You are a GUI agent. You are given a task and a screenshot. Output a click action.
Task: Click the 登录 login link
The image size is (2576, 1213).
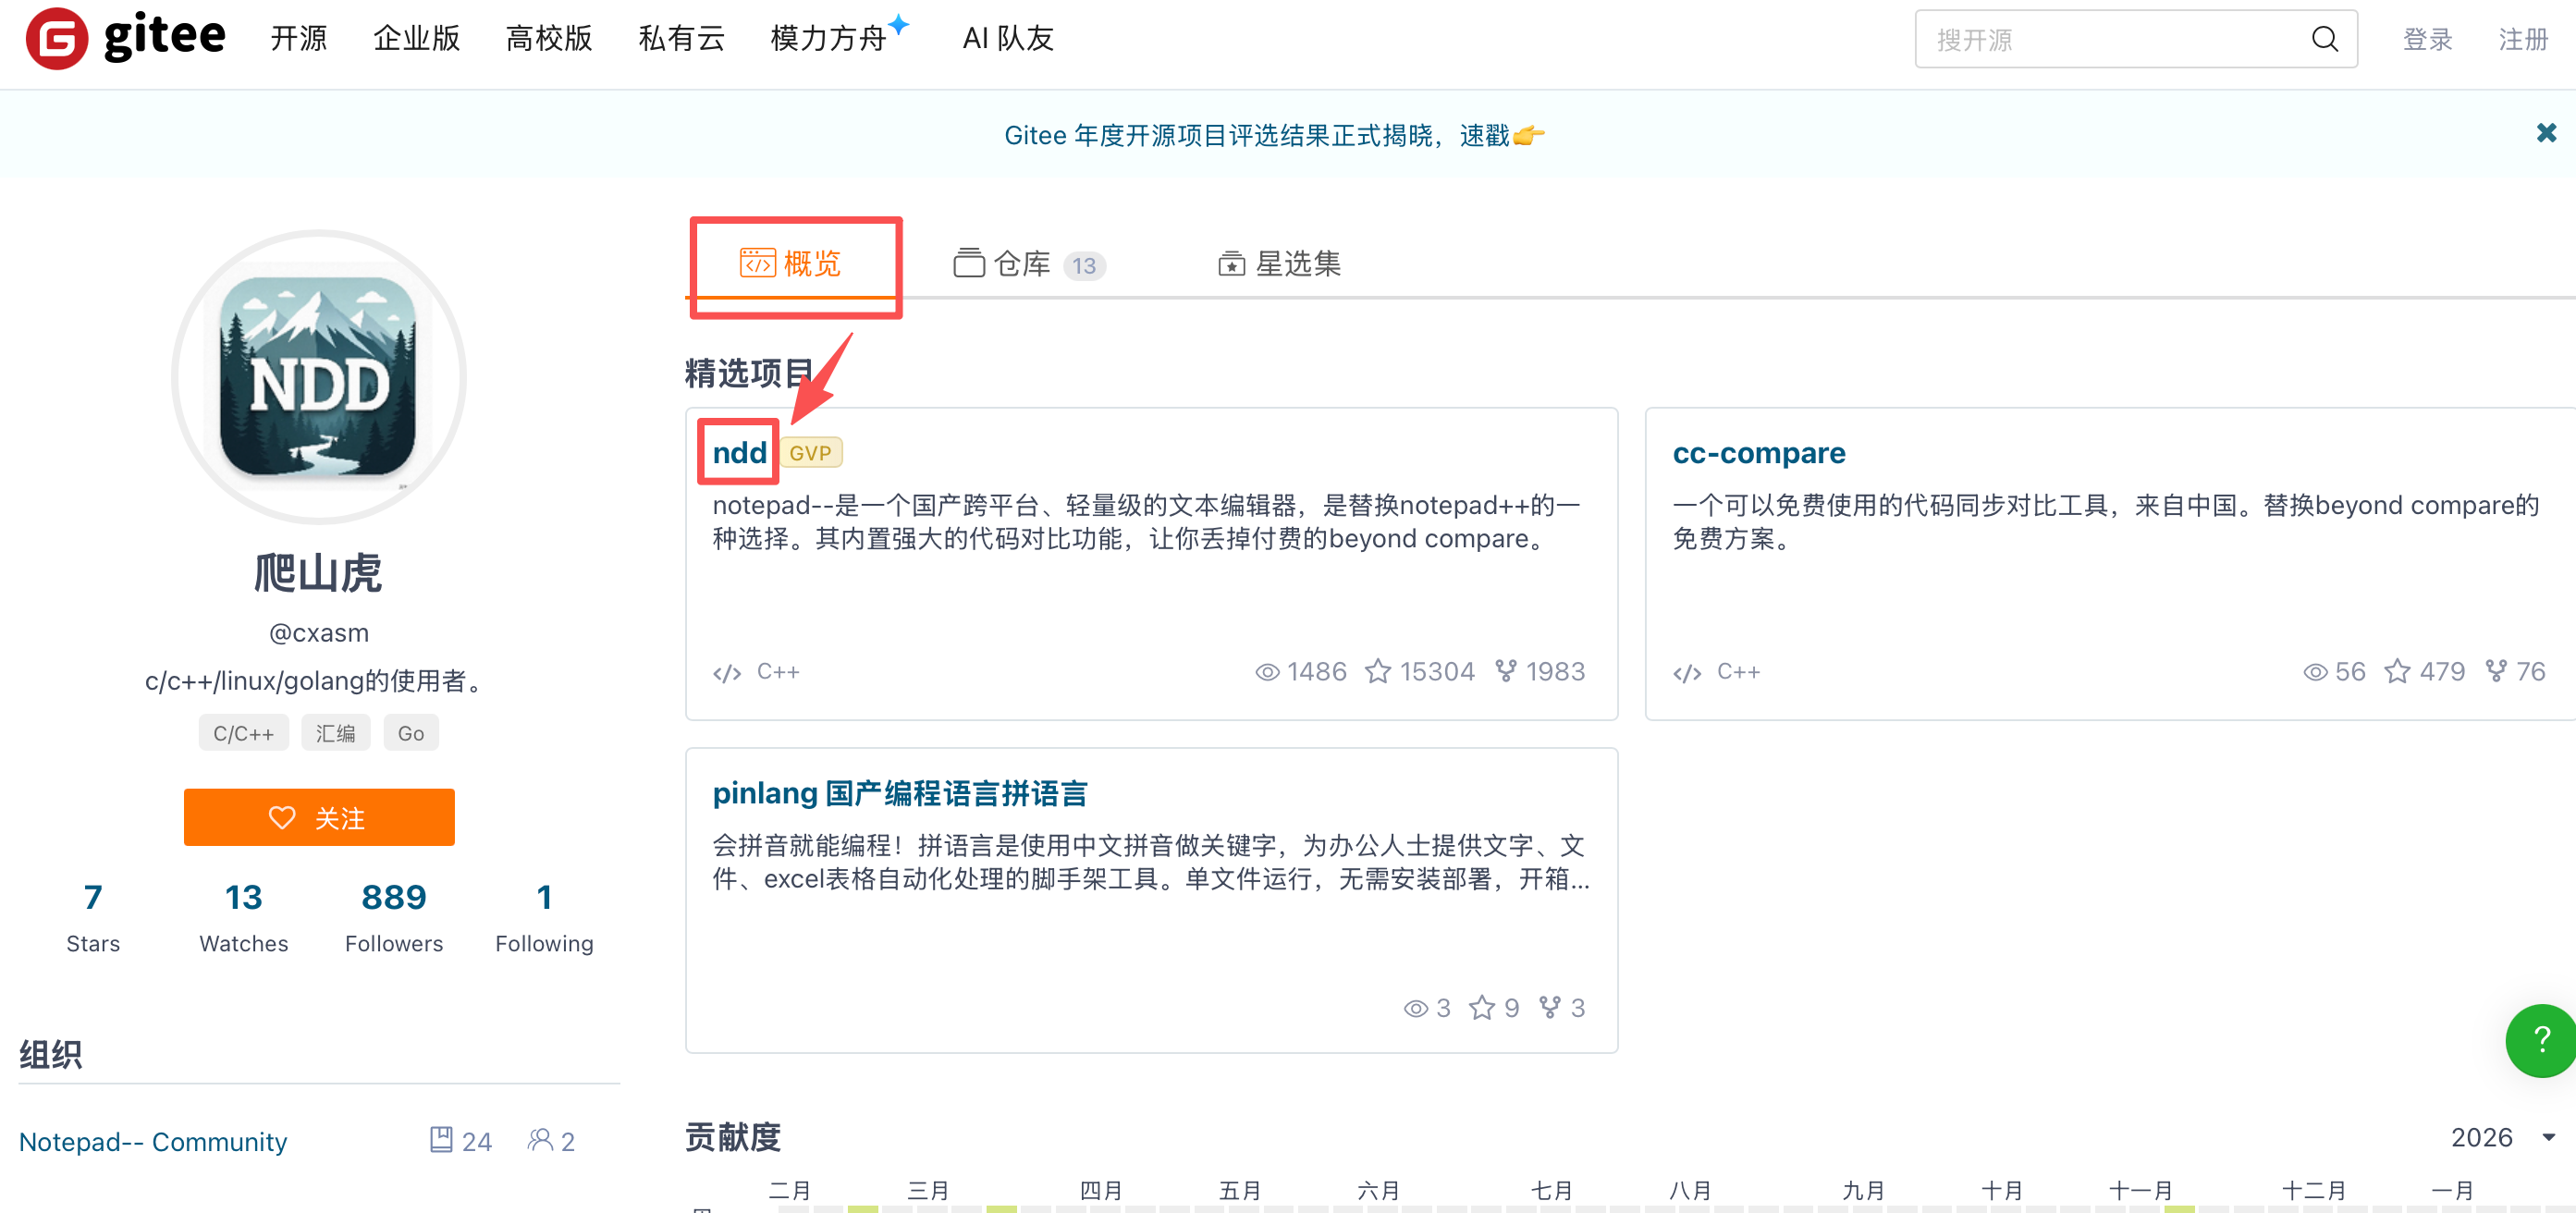(x=2427, y=40)
